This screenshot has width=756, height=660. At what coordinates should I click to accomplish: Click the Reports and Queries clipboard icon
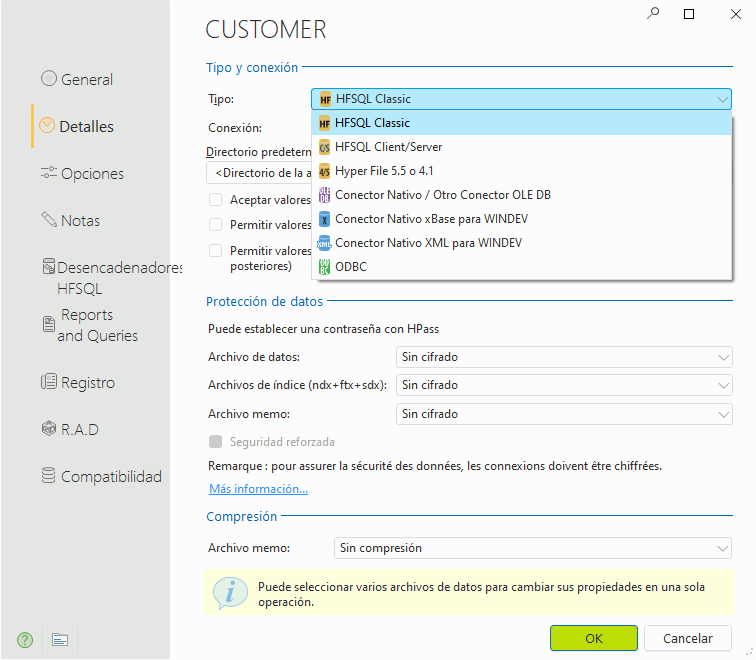point(49,324)
